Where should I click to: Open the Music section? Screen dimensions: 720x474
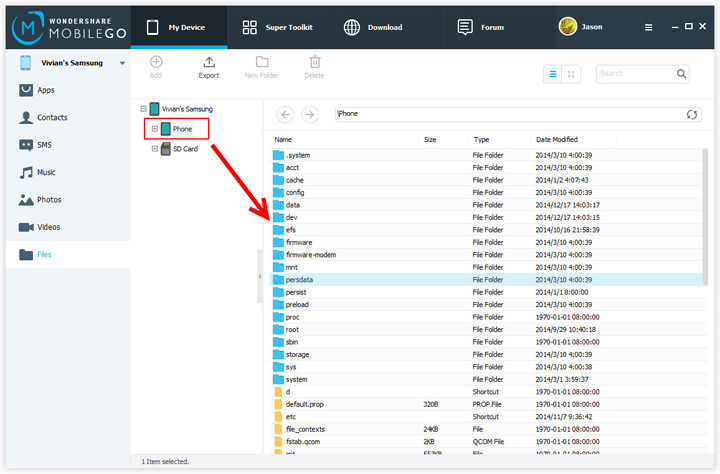(68, 172)
